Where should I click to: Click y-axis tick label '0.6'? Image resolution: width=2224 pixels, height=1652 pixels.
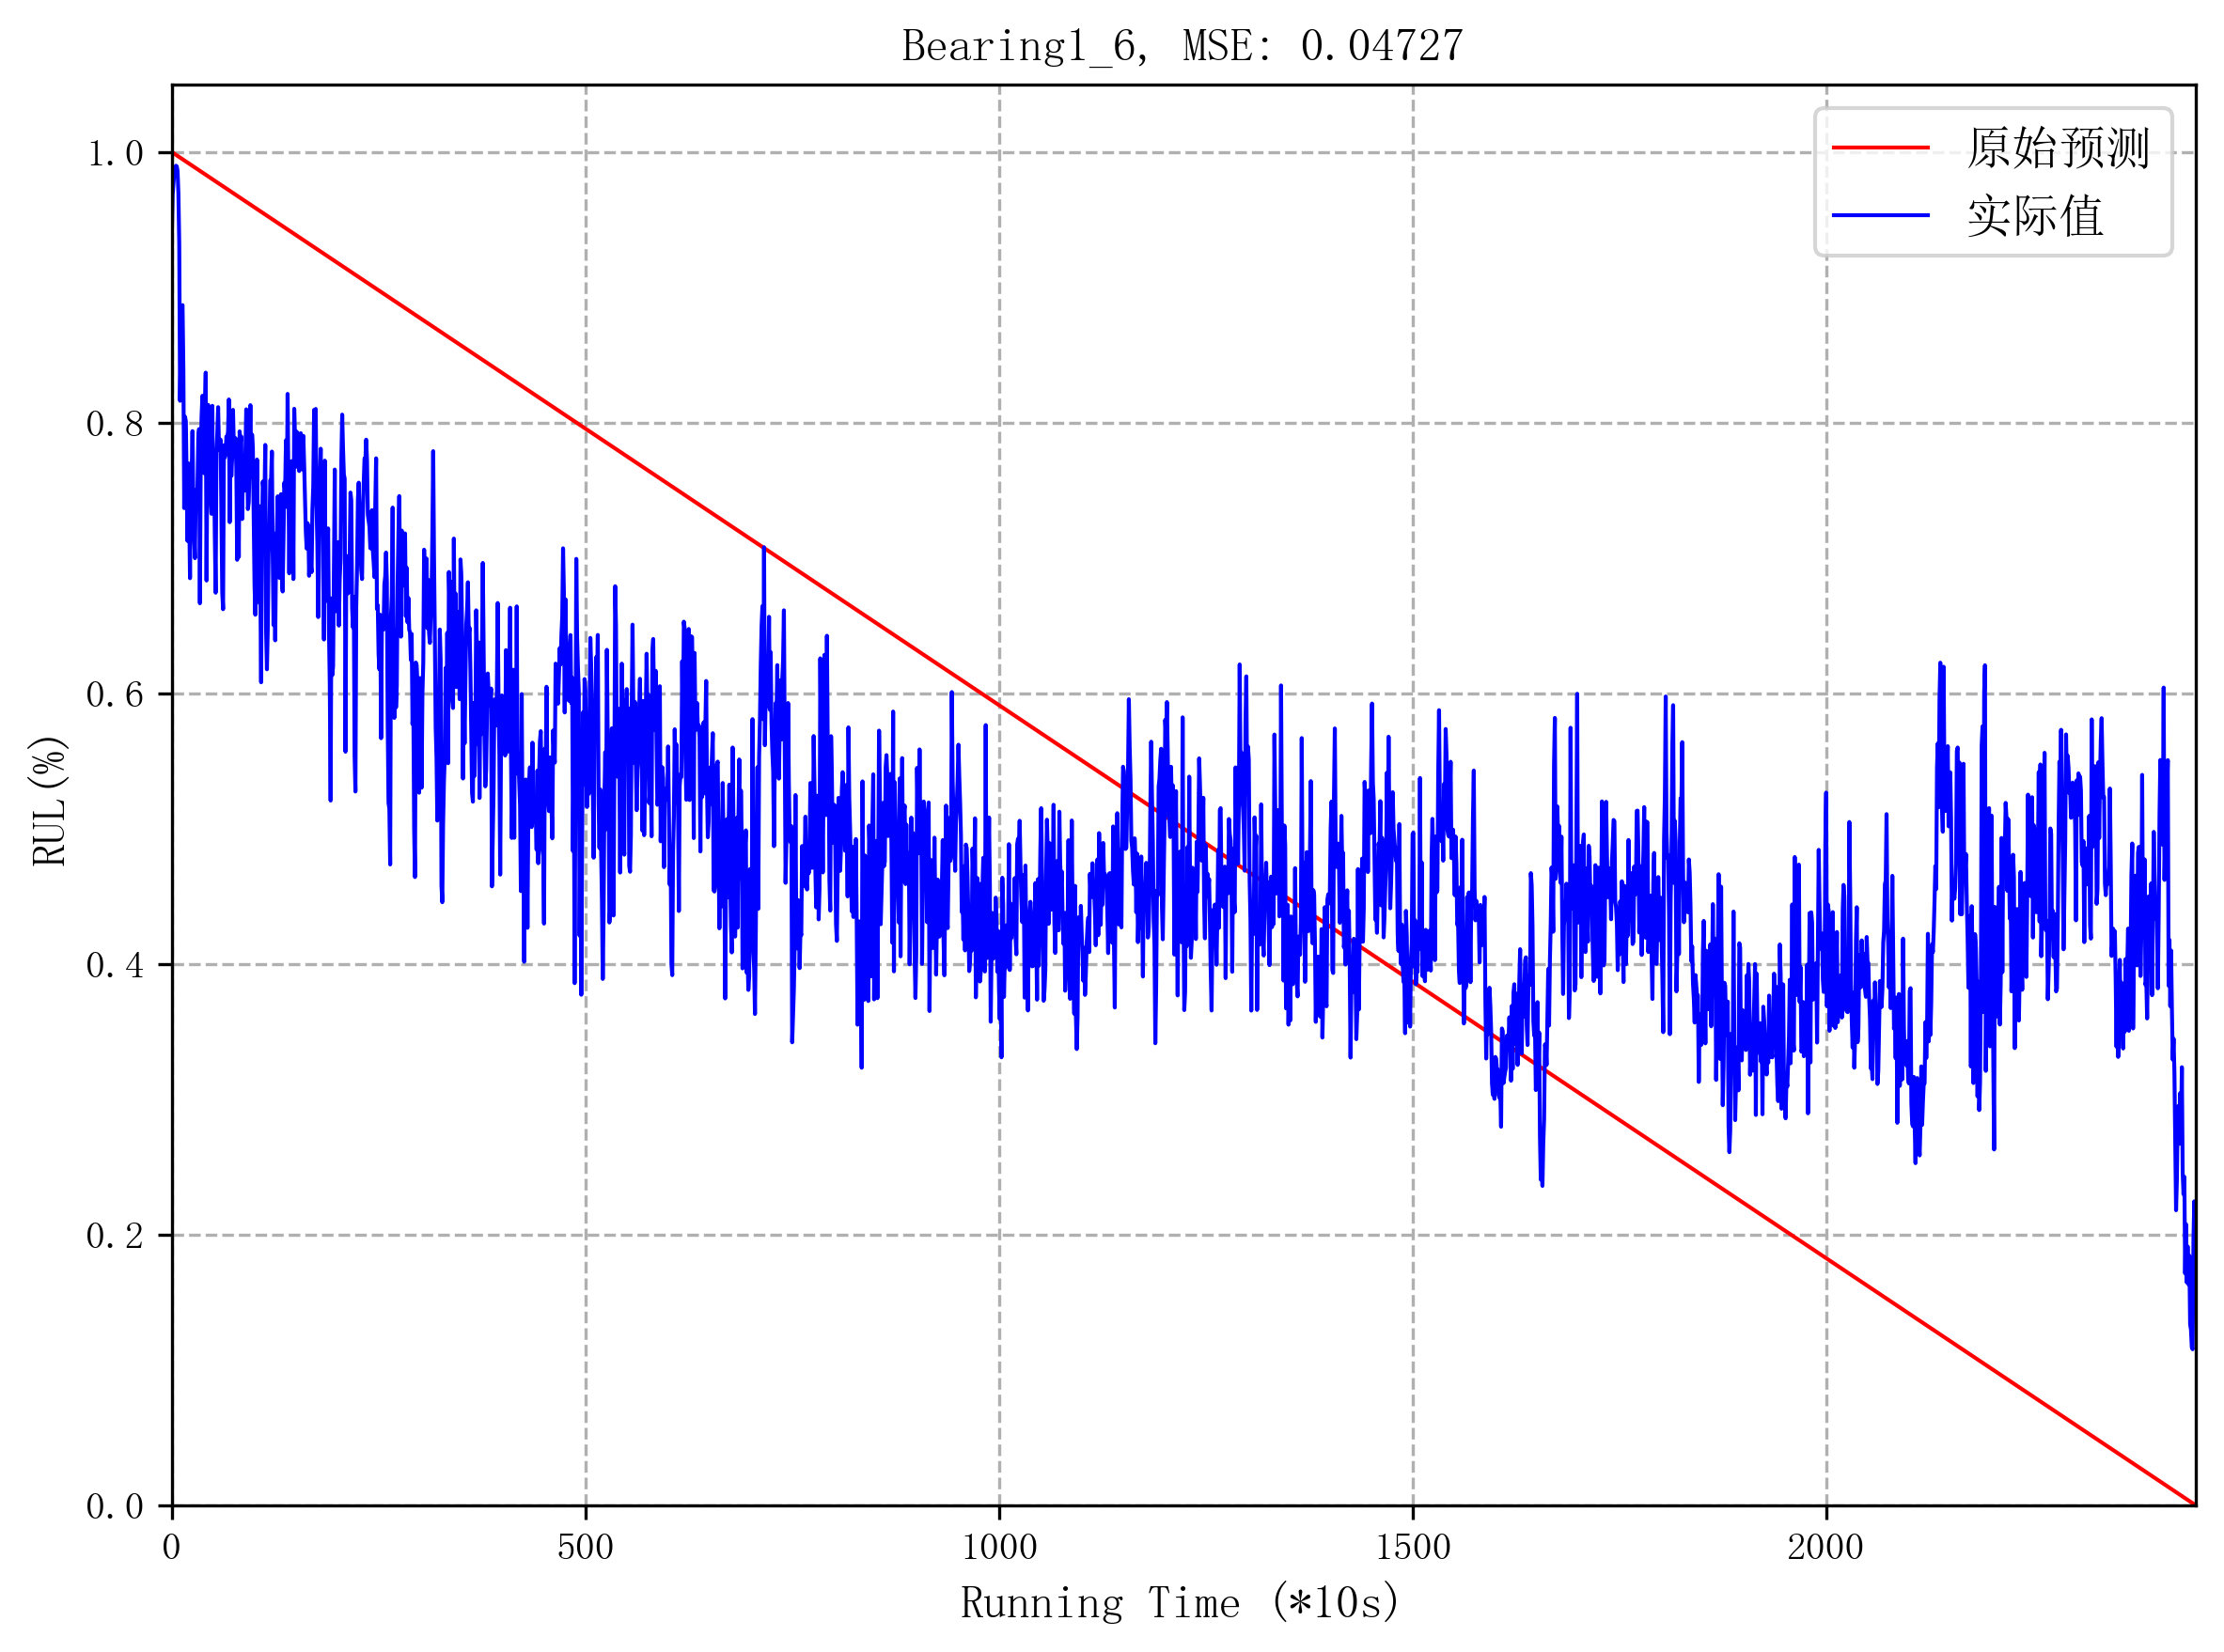[x=115, y=695]
